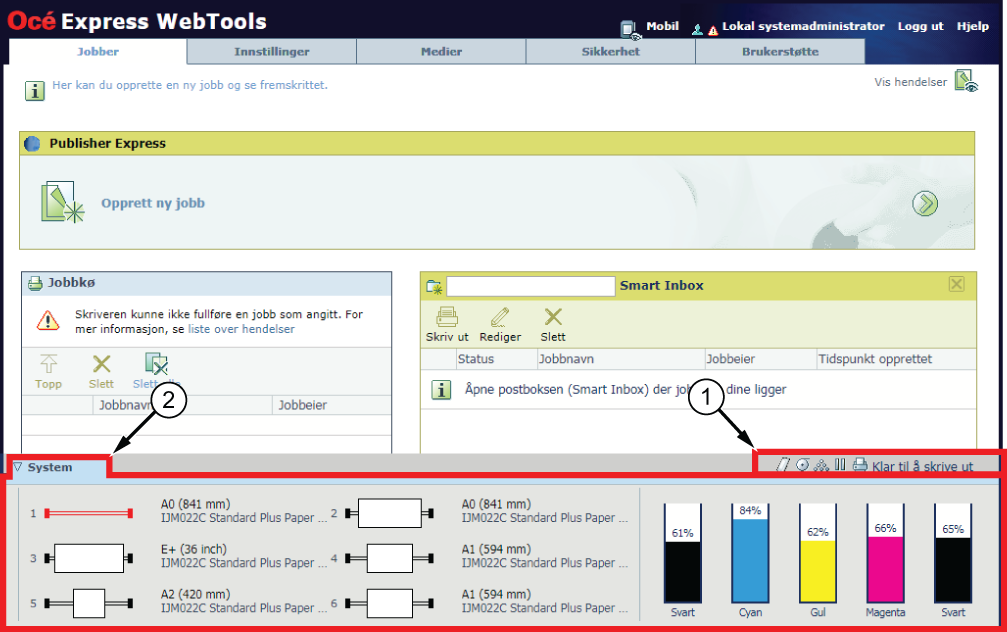The height and width of the screenshot is (632, 1007).
Task: Click the info icon in the Smart Inbox list
Action: tap(441, 389)
